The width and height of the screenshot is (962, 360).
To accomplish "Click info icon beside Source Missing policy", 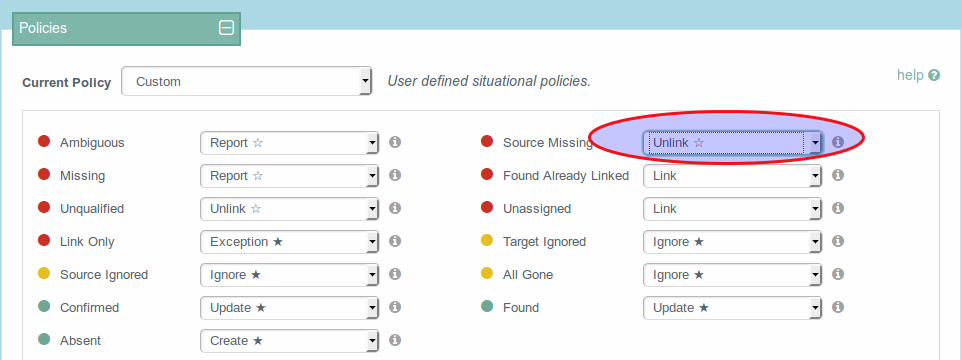I will [x=838, y=142].
